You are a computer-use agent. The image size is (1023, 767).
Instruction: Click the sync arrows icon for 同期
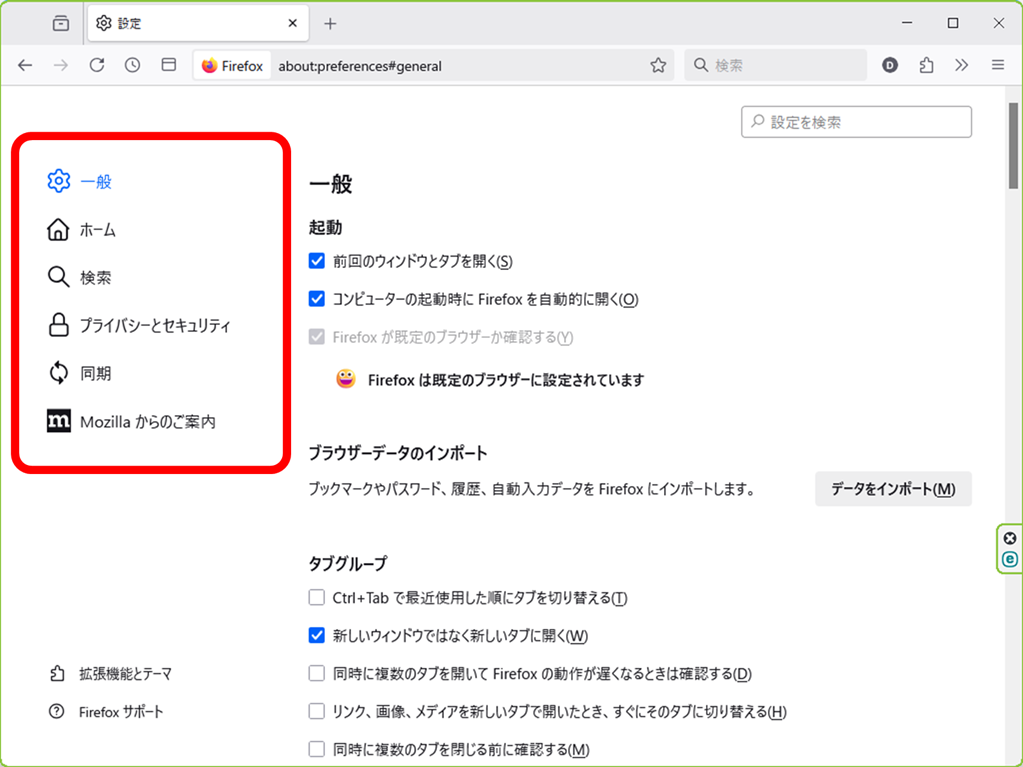[59, 373]
